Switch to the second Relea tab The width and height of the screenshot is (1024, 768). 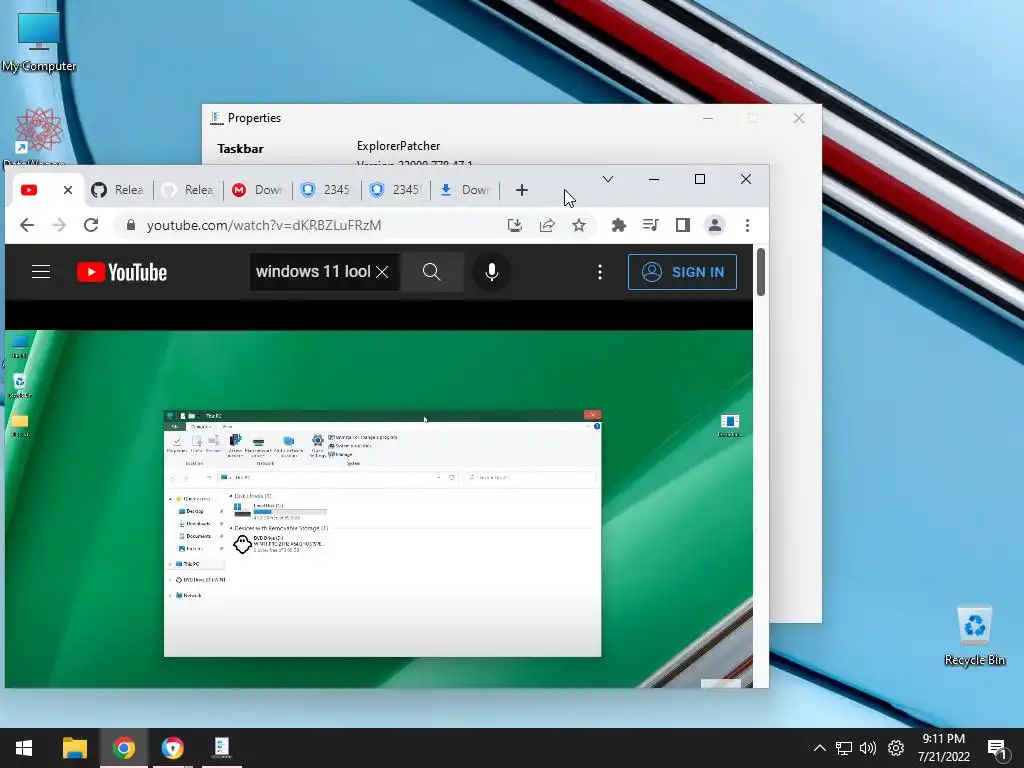(188, 190)
